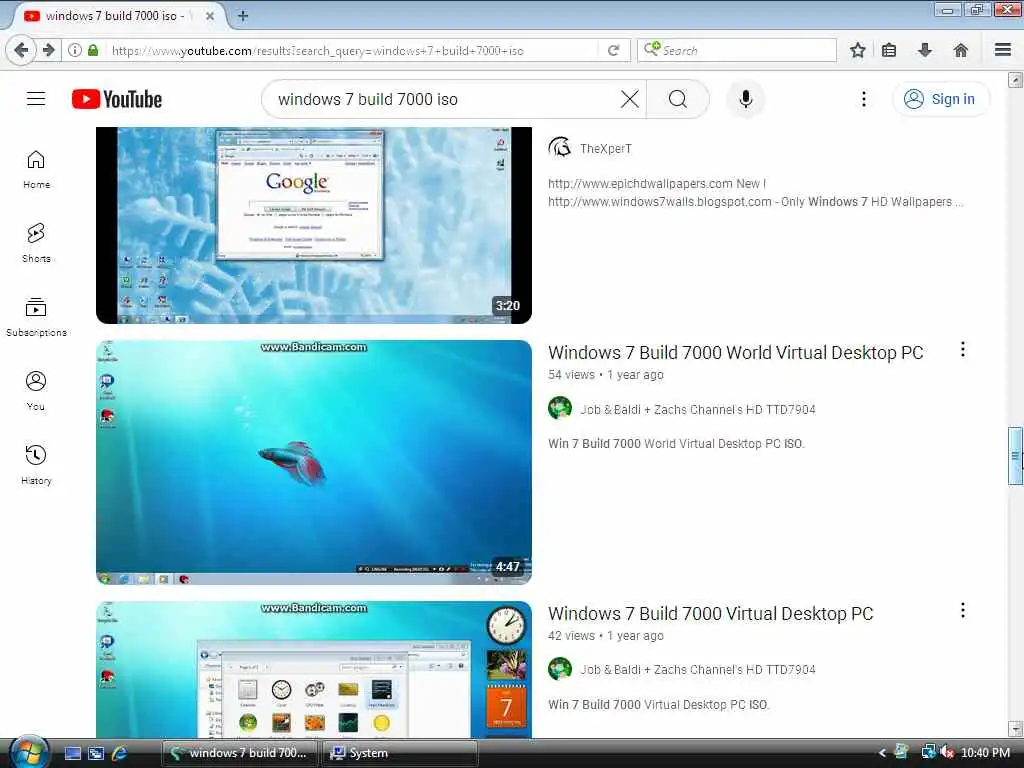Screen dimensions: 1024x768
Task: Go to YouTube home via logo
Action: (117, 99)
